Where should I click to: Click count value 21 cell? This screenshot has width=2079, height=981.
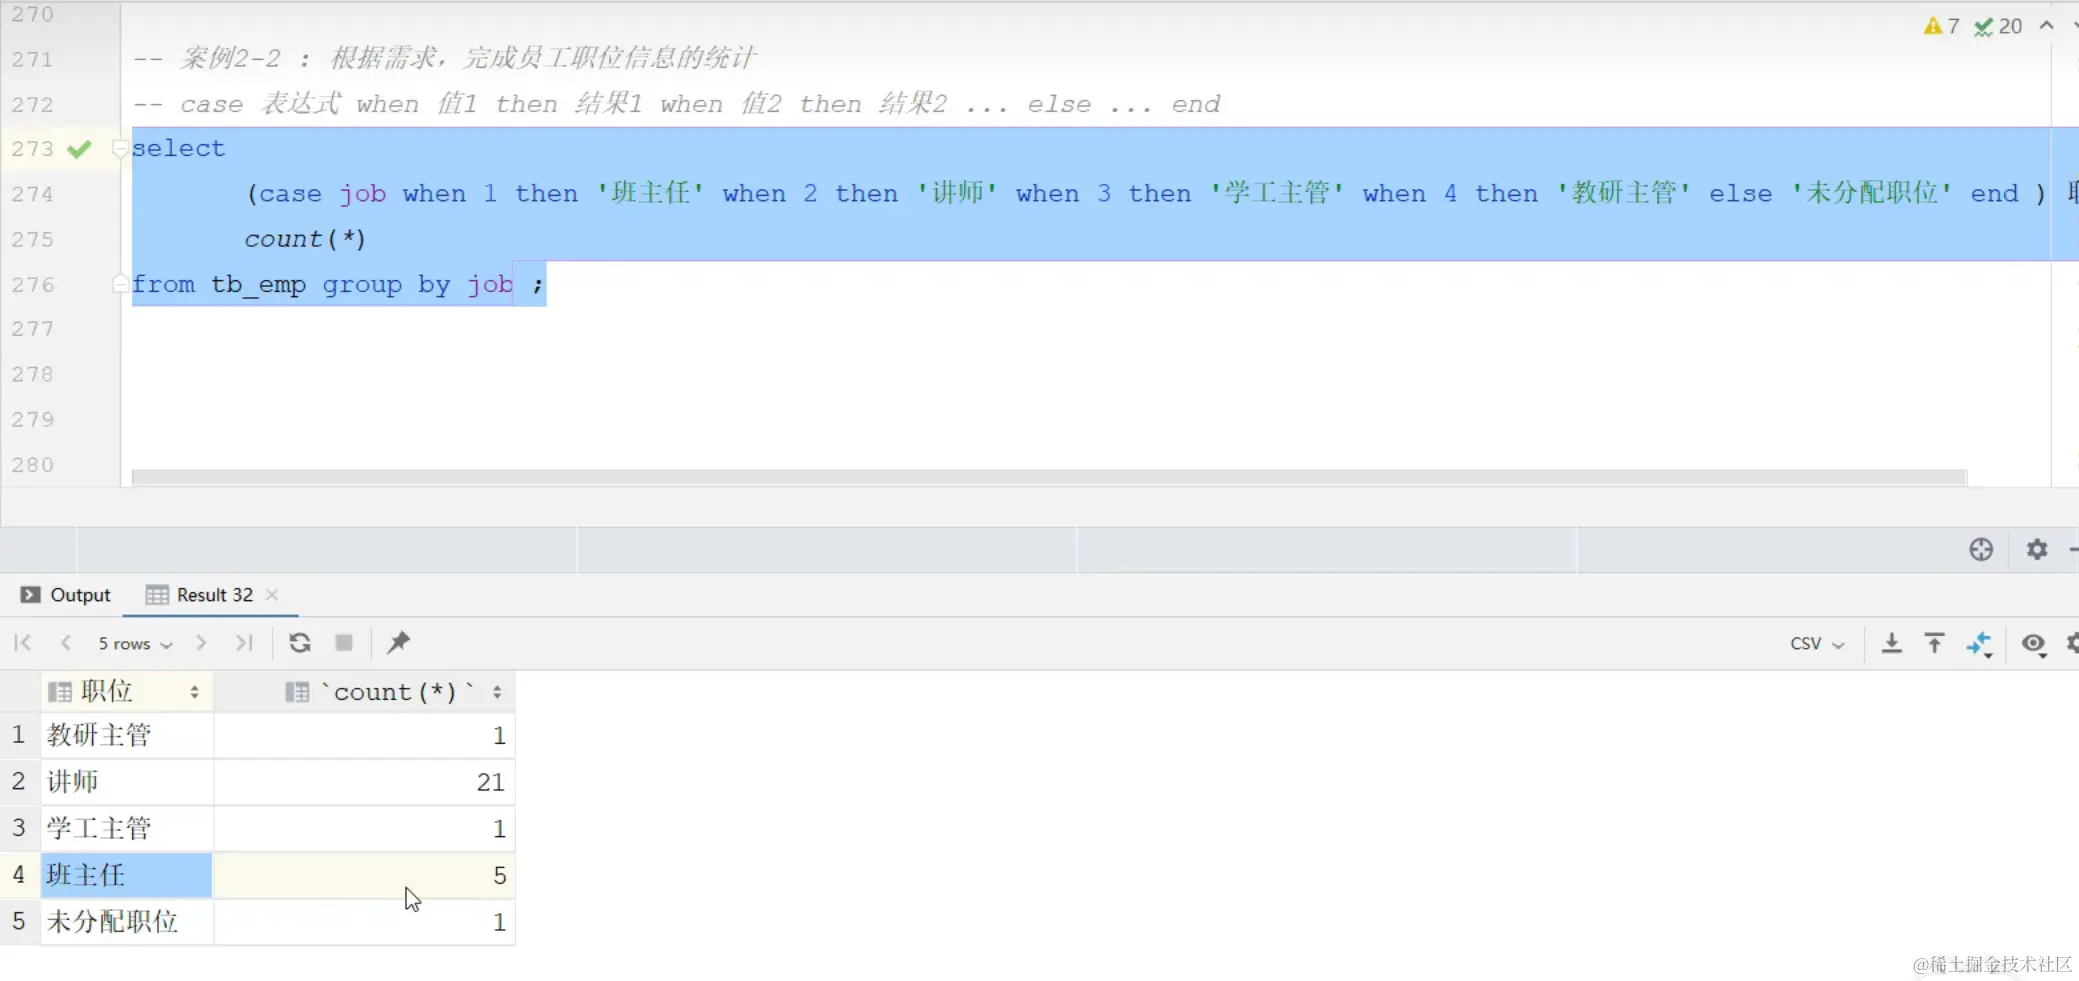(x=365, y=782)
